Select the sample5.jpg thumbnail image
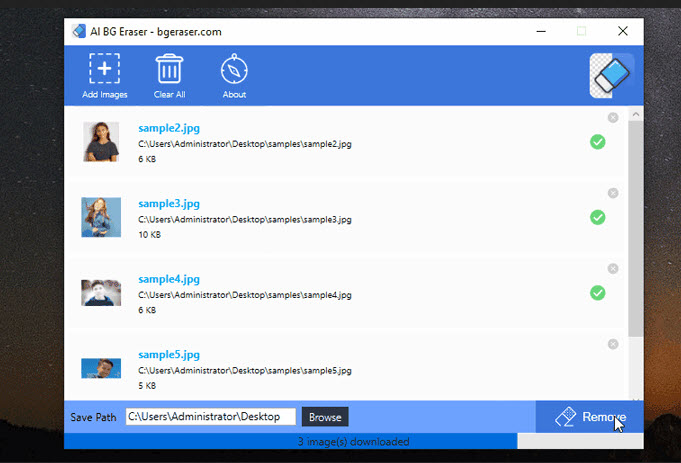This screenshot has width=681, height=463. [101, 368]
